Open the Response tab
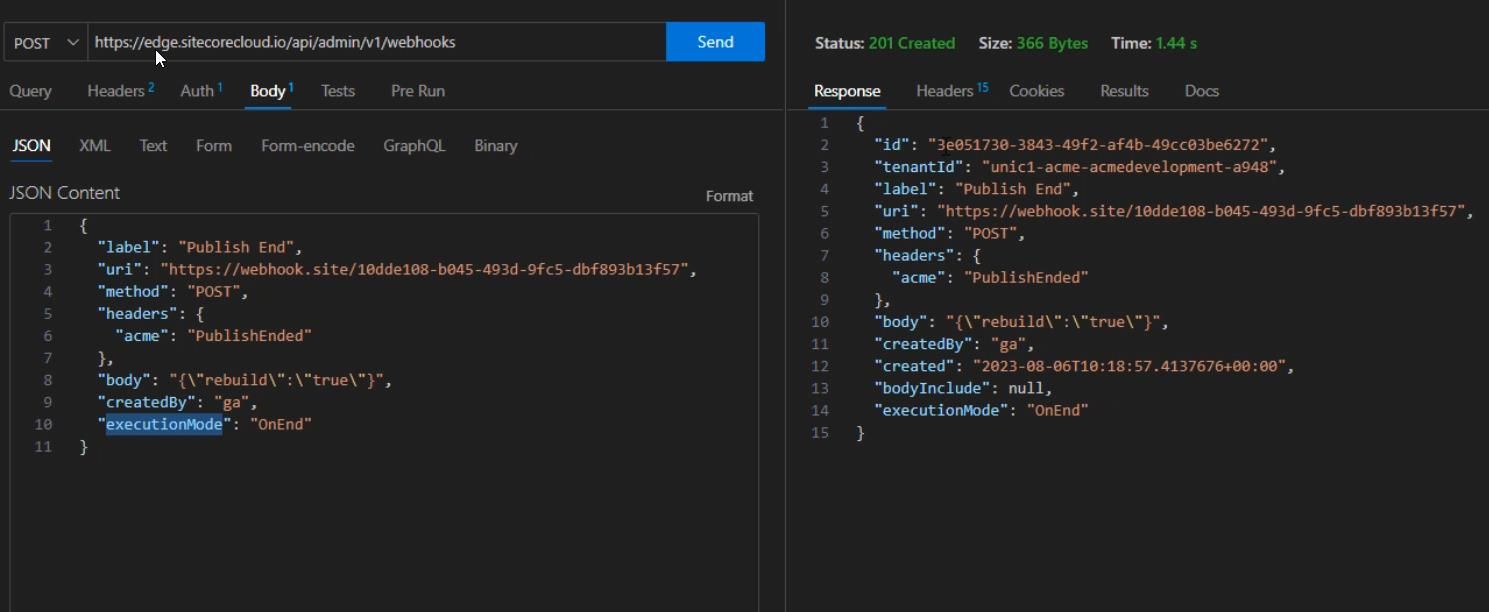 click(x=847, y=91)
